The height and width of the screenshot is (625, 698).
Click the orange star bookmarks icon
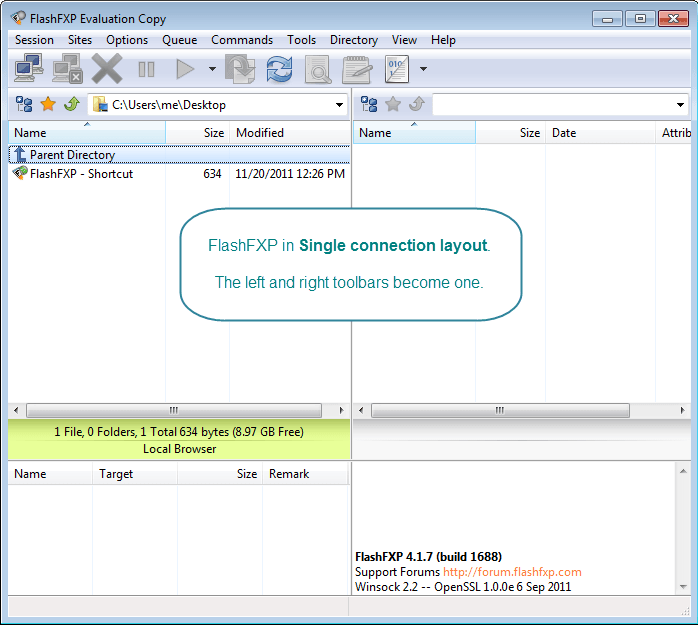48,104
